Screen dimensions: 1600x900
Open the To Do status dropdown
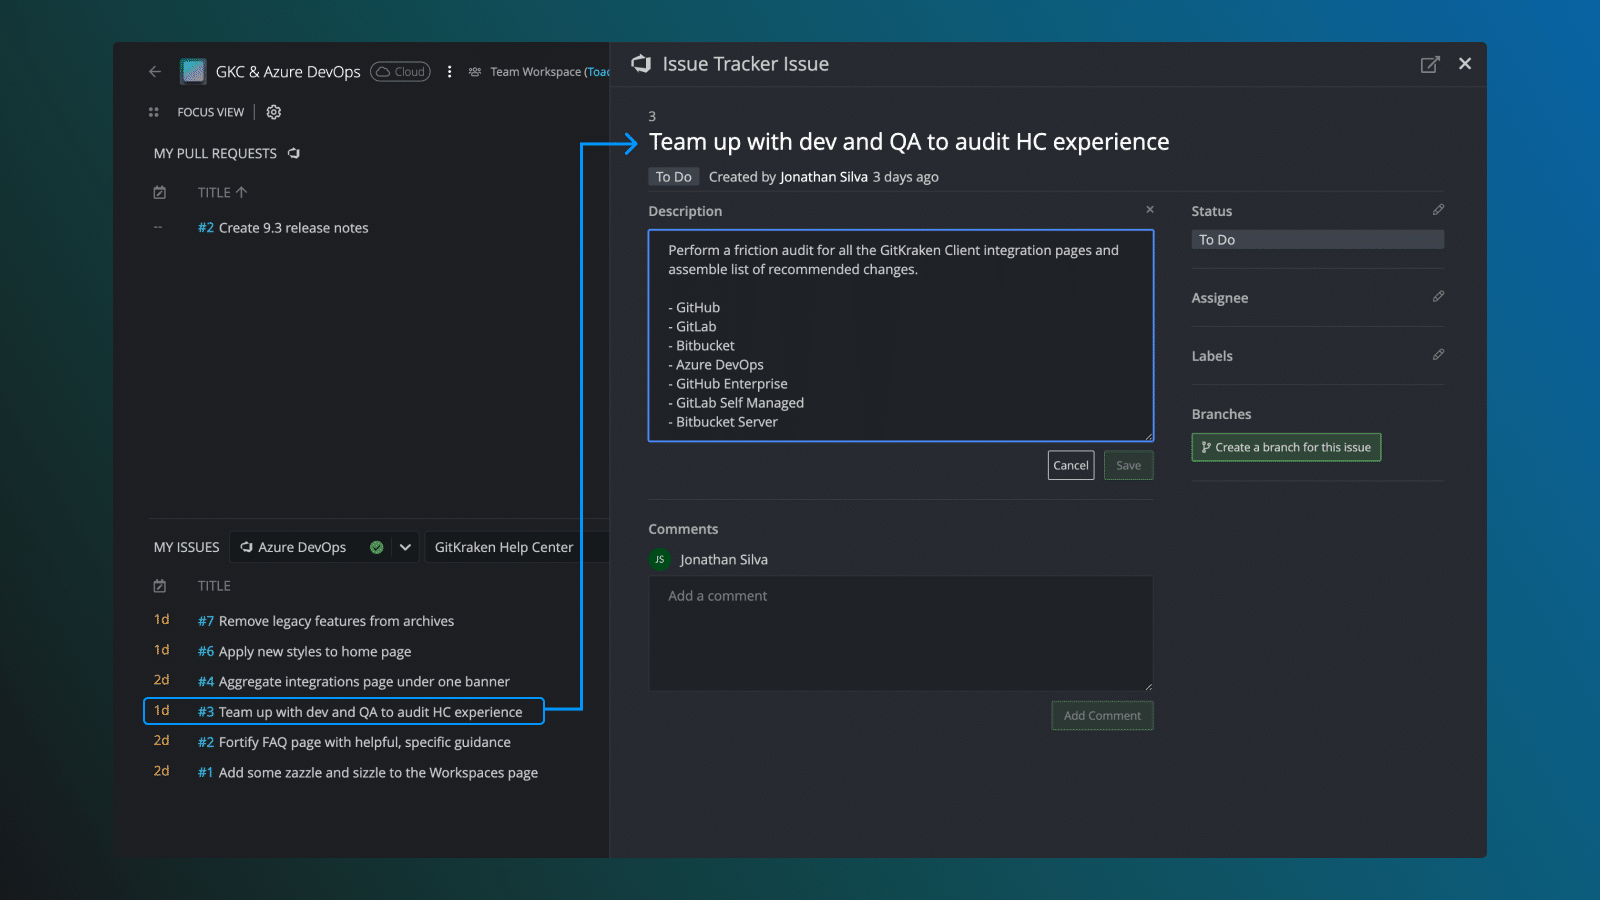click(1318, 240)
